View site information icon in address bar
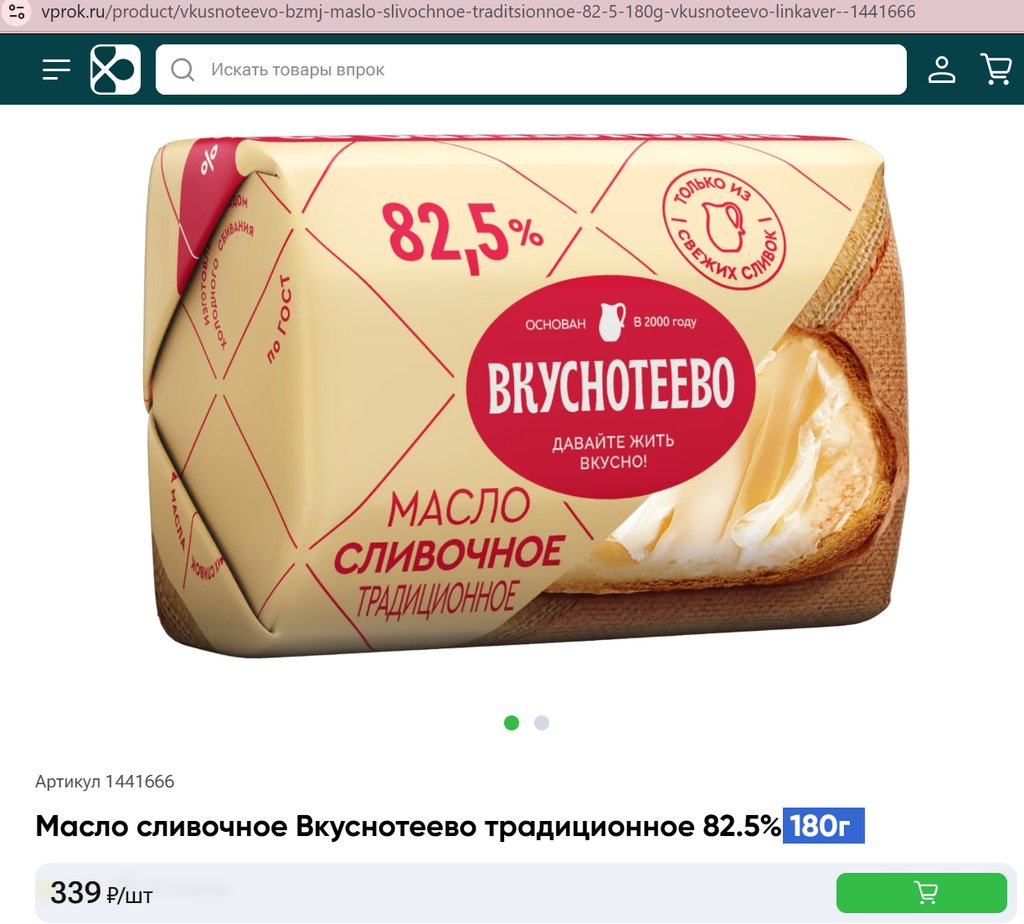Image resolution: width=1024 pixels, height=924 pixels. pyautogui.click(x=16, y=12)
